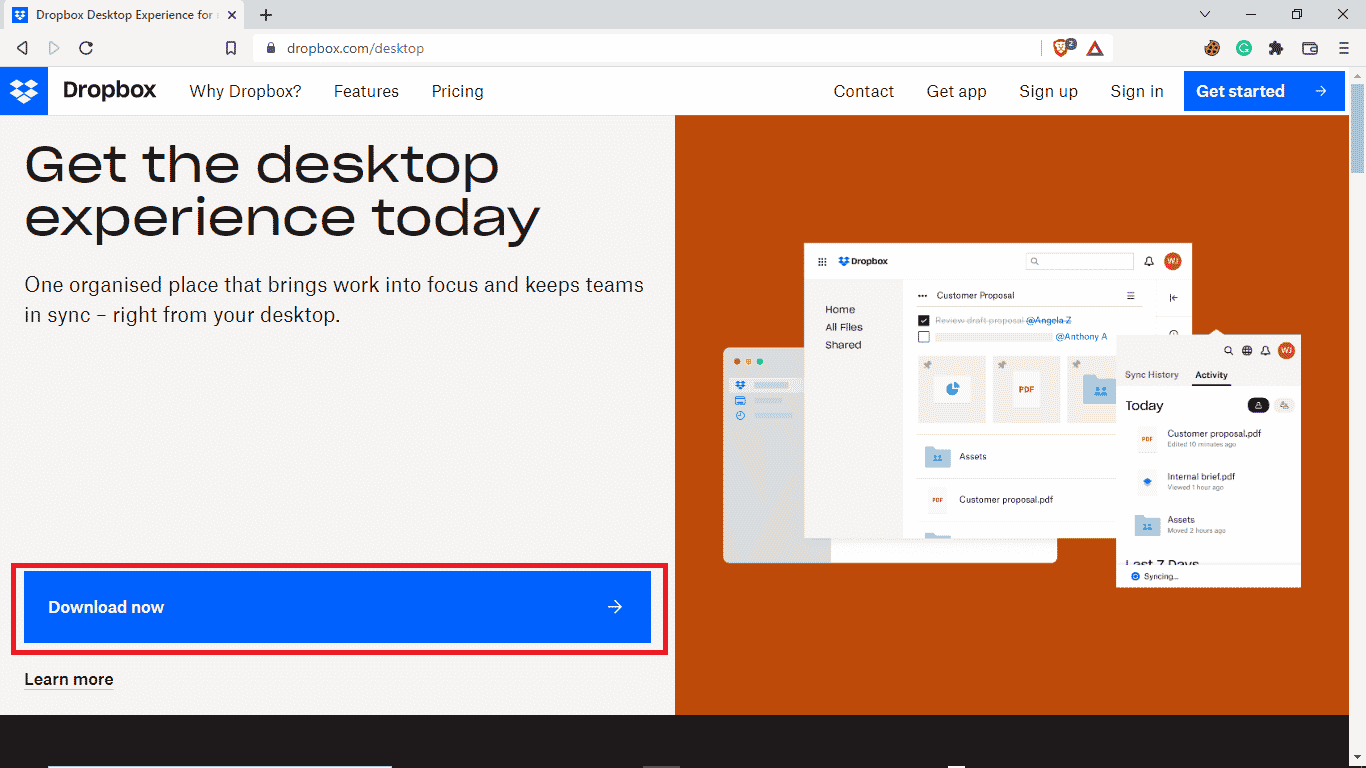The image size is (1366, 768).
Task: Bookmark this page using the bookmark icon
Action: pyautogui.click(x=231, y=48)
